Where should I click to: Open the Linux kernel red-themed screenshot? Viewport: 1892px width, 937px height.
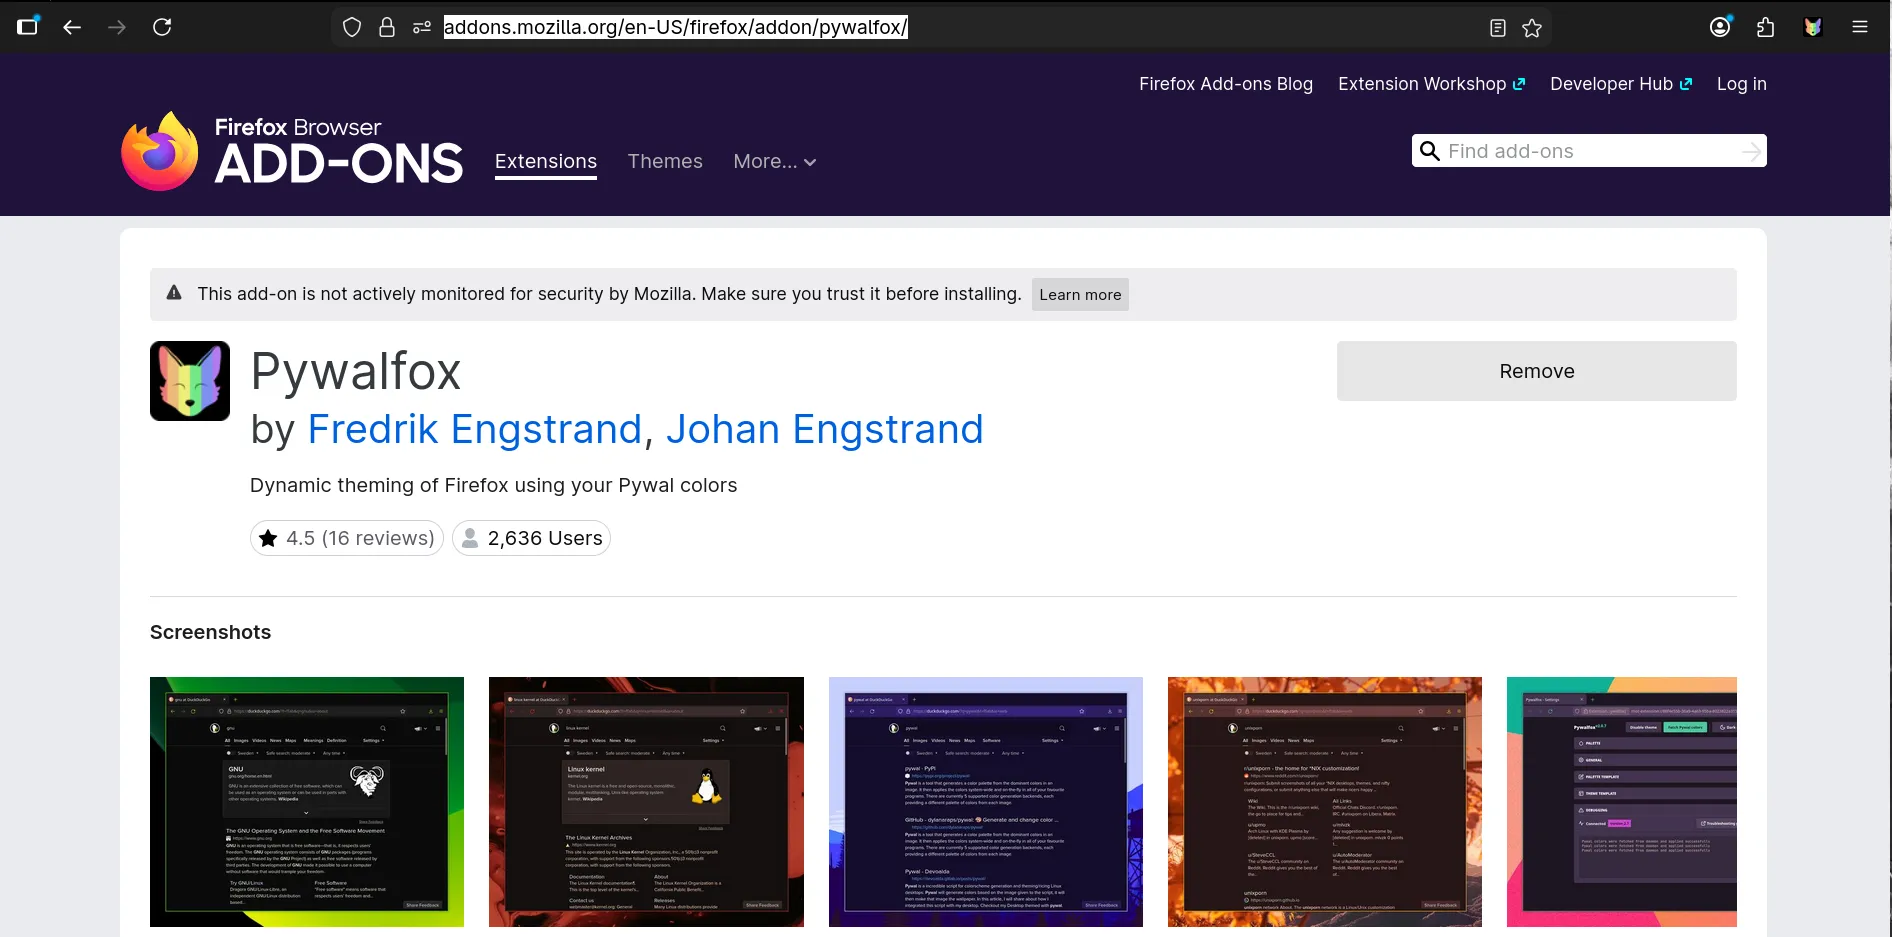coord(646,801)
